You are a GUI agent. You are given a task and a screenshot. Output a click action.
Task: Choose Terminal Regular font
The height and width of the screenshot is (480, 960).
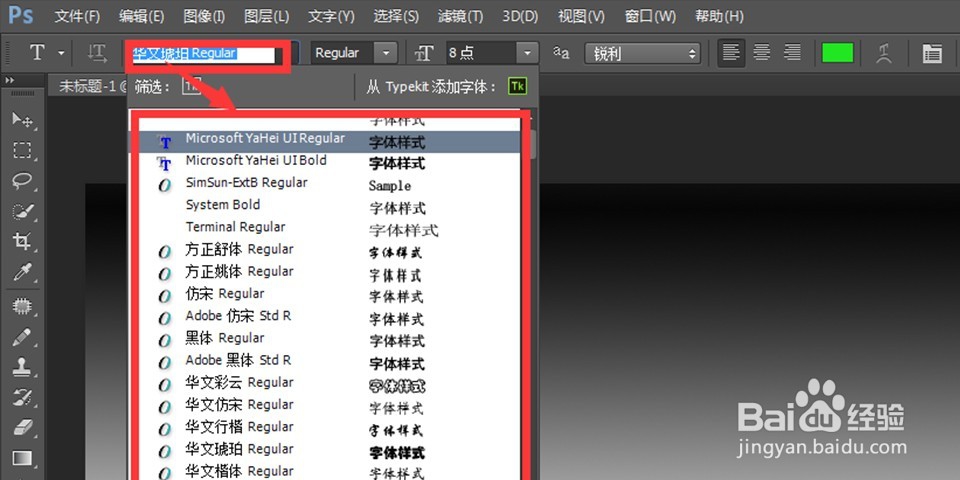tap(329, 229)
